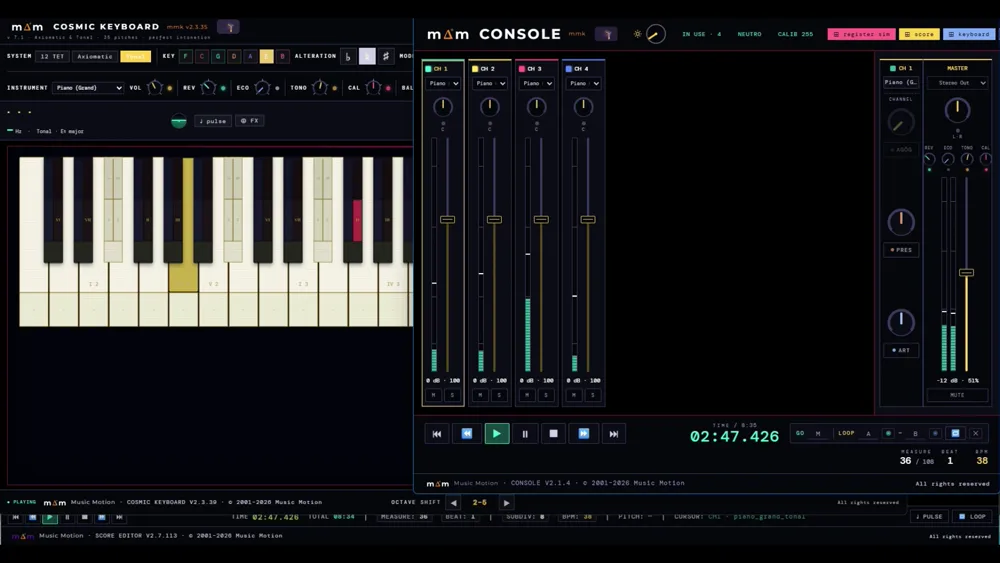1000x563 pixels.
Task: Fast forward in Console transport
Action: point(584,434)
